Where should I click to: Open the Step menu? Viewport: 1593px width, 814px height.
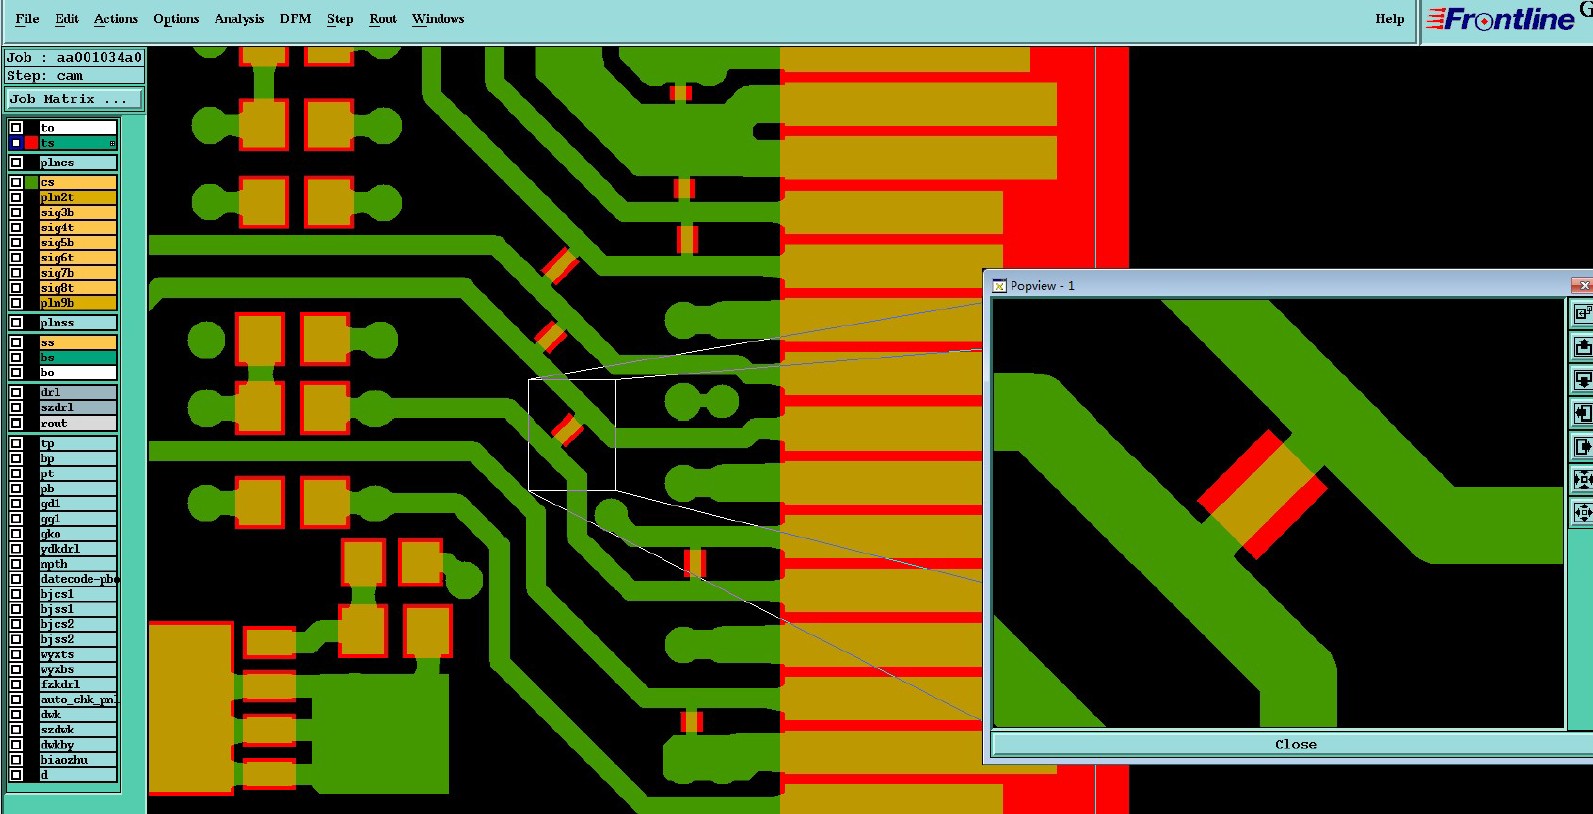[340, 19]
